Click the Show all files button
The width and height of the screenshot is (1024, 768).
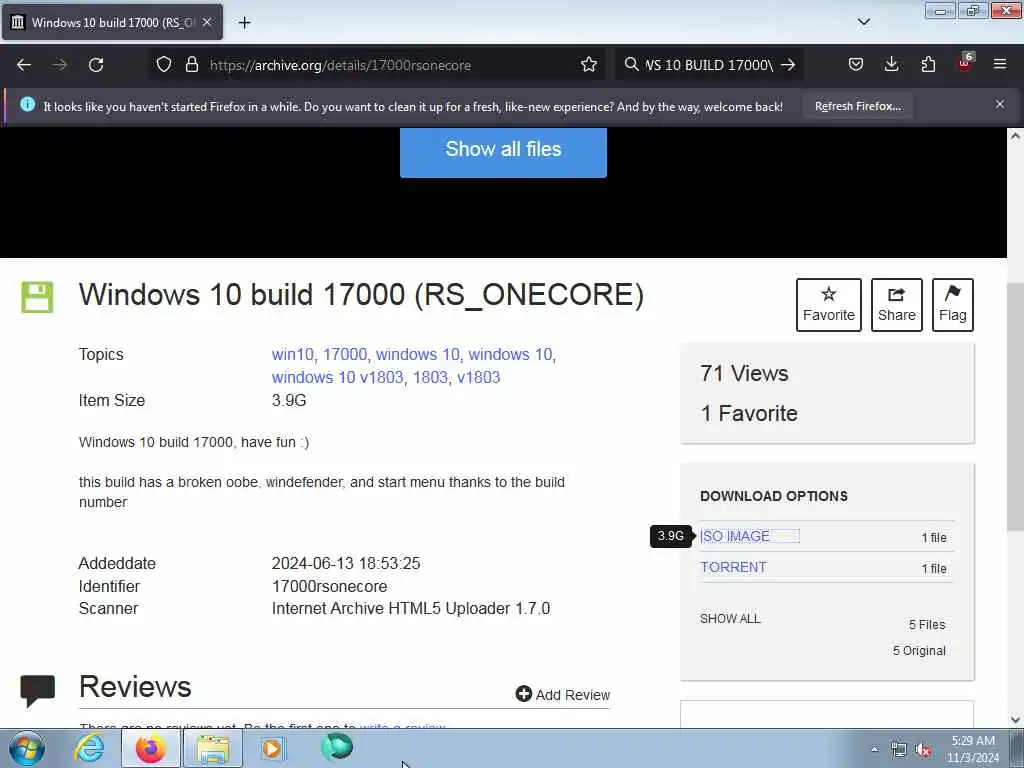(503, 151)
